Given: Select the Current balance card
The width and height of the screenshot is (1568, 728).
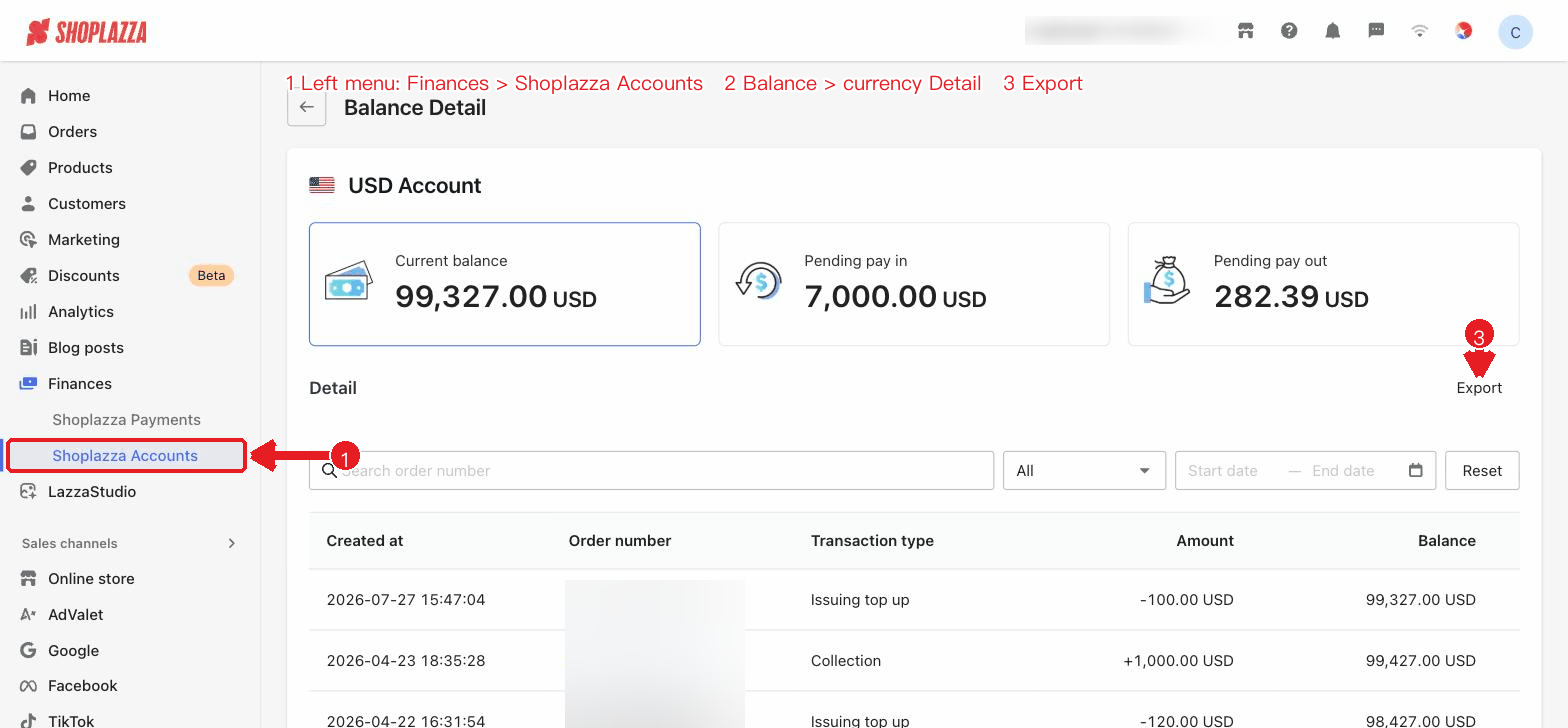Looking at the screenshot, I should click(505, 284).
